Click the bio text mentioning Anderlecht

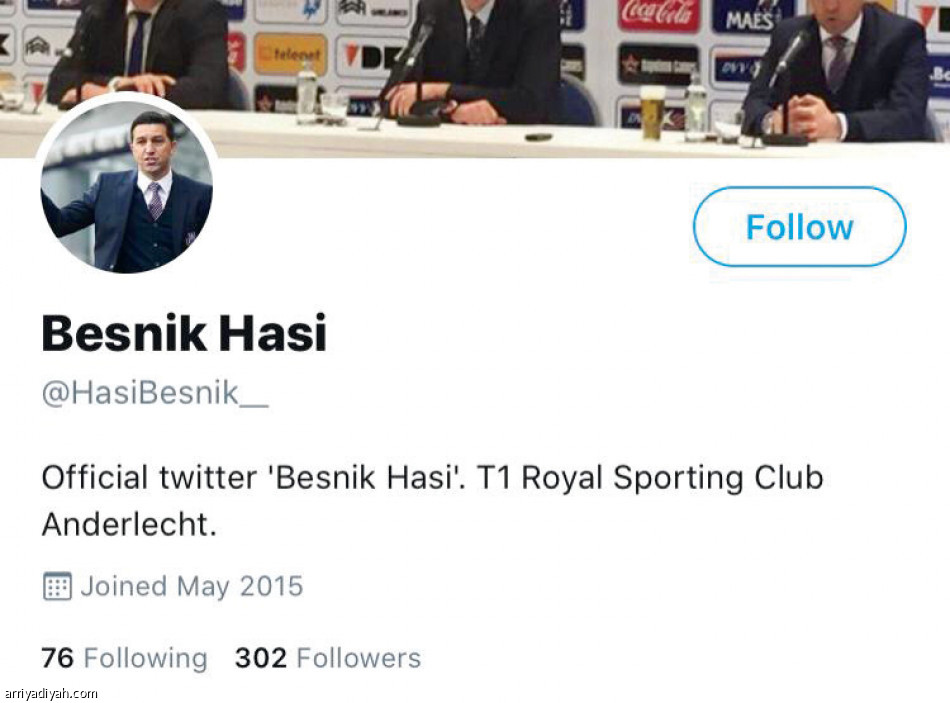[433, 501]
